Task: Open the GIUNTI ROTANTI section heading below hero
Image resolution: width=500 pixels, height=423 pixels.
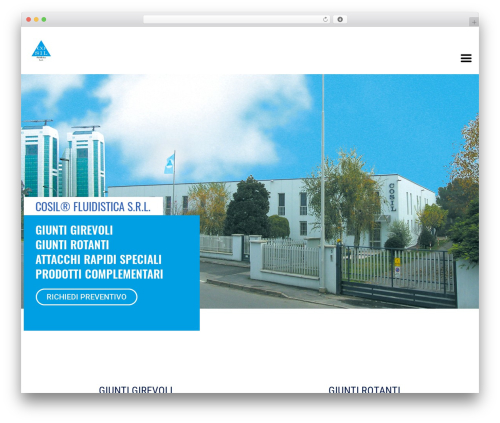Action: (x=364, y=389)
